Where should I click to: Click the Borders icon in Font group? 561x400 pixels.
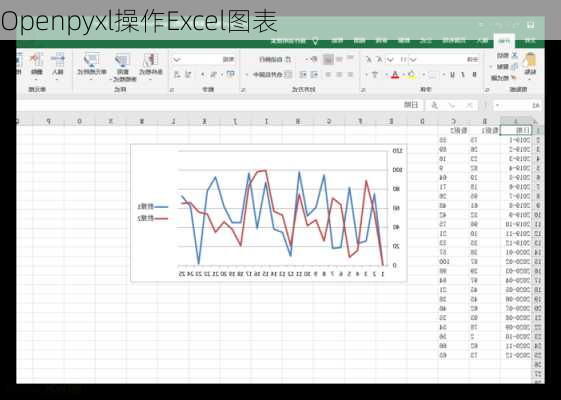pyautogui.click(x=432, y=74)
